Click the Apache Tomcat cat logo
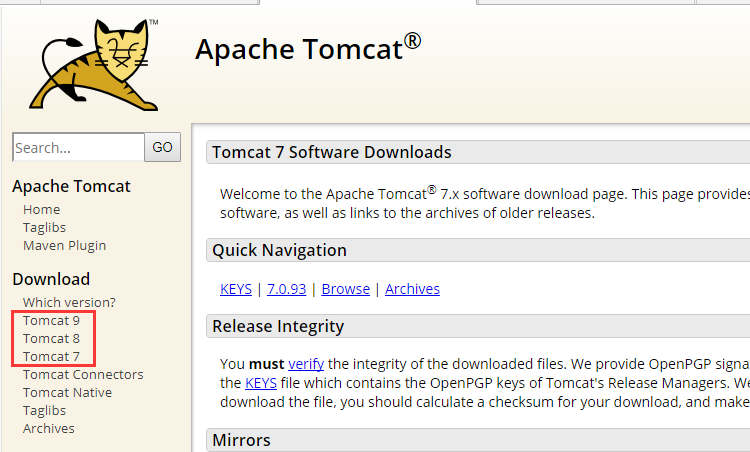The width and height of the screenshot is (750, 452). [94, 65]
